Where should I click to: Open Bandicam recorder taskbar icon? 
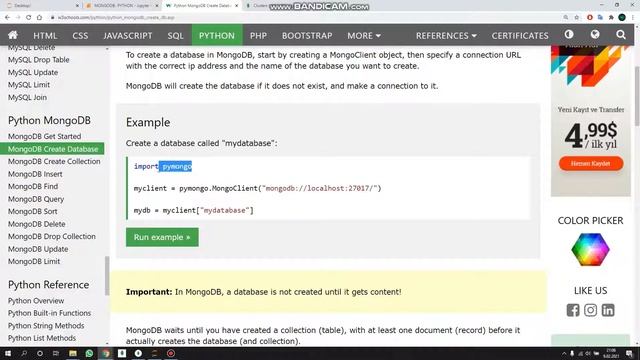171,353
